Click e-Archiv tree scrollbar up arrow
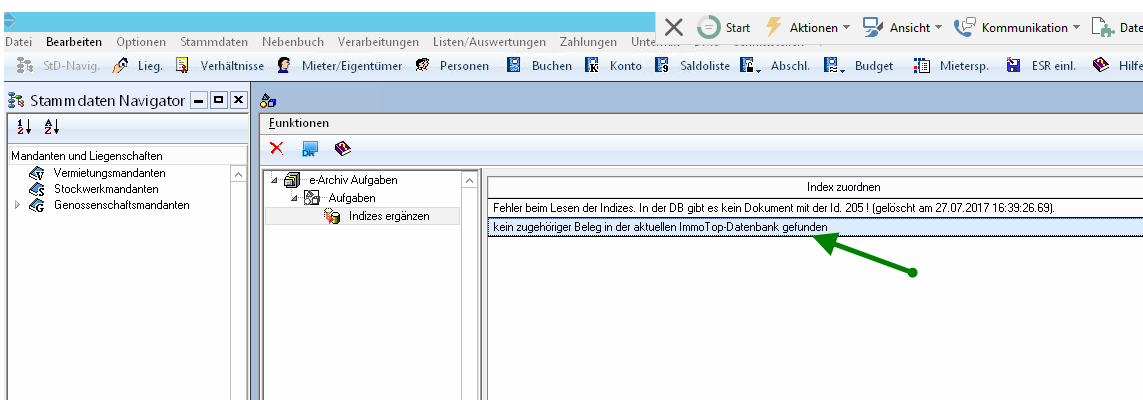1143x400 pixels. coord(470,181)
